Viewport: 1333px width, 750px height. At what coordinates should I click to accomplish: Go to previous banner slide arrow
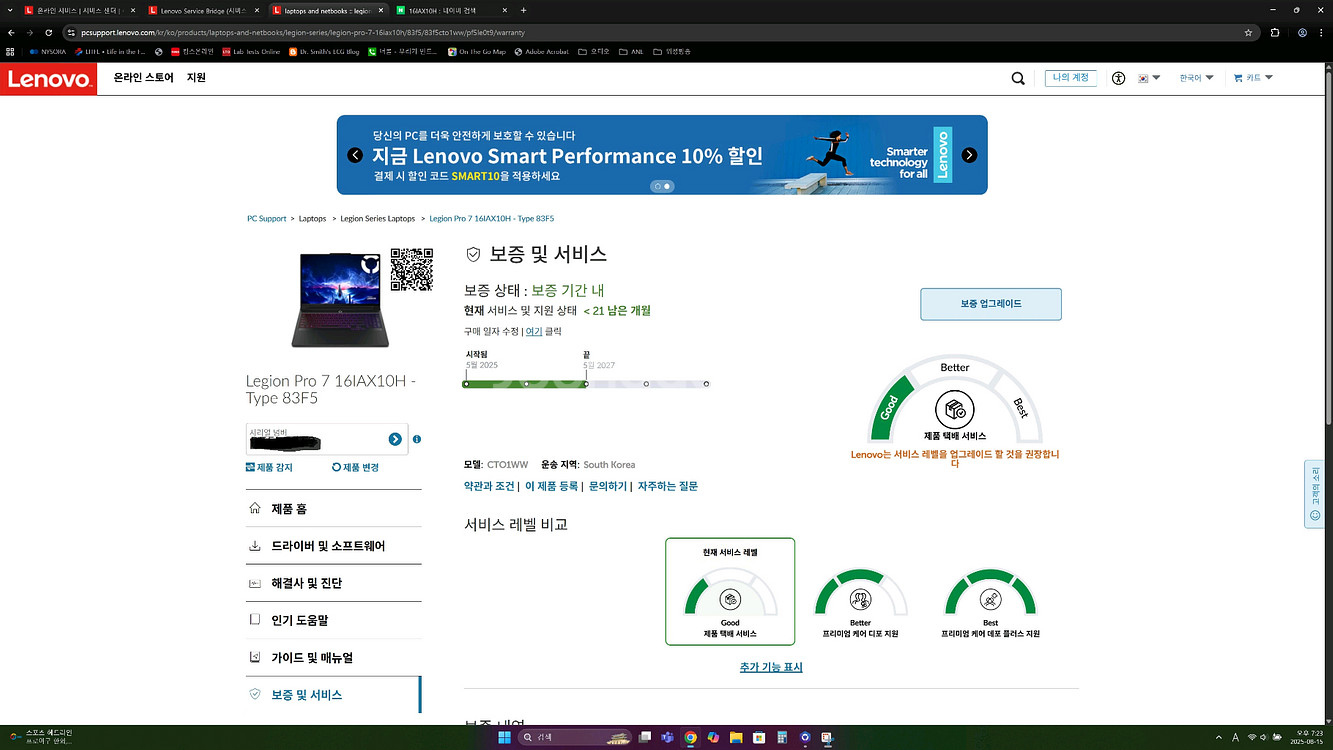point(355,155)
